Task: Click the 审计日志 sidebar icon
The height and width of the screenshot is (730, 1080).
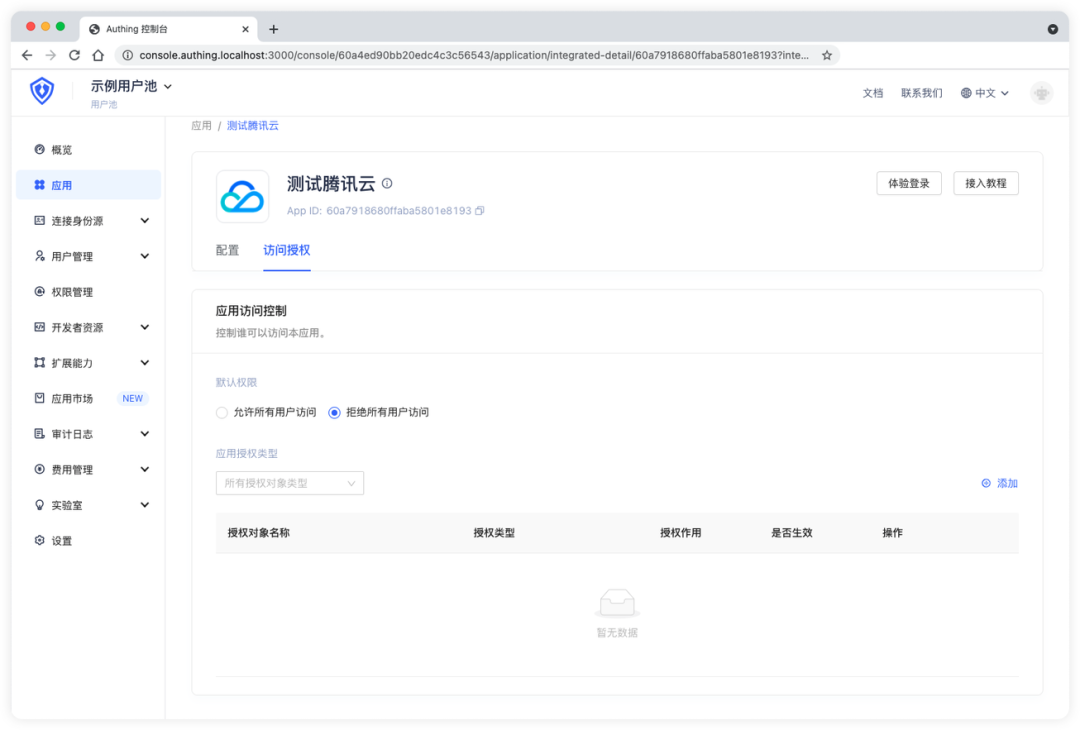Action: coord(39,434)
